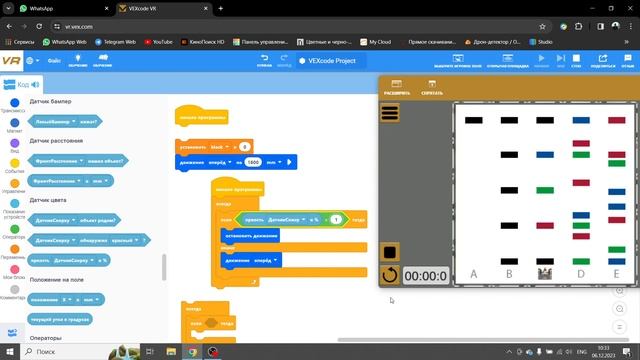This screenshot has height=360, width=640.
Task: Click the 'остановить движение' block
Action: click(x=251, y=236)
